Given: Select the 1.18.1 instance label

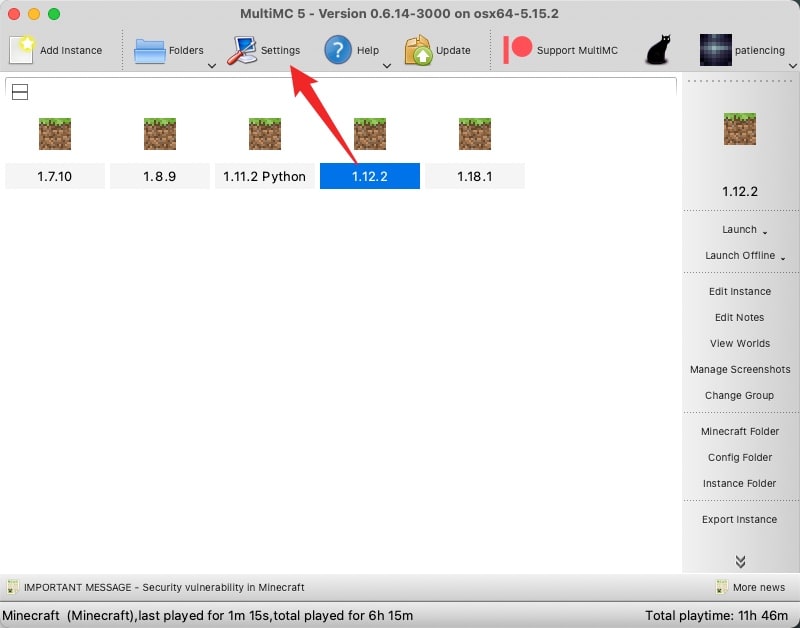Looking at the screenshot, I should 475,177.
